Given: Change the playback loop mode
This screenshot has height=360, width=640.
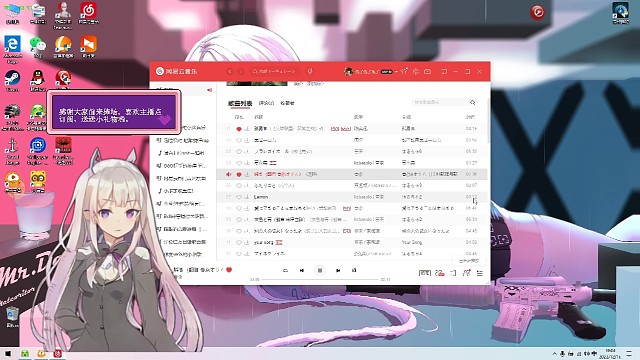Looking at the screenshot, I should pyautogui.click(x=285, y=270).
